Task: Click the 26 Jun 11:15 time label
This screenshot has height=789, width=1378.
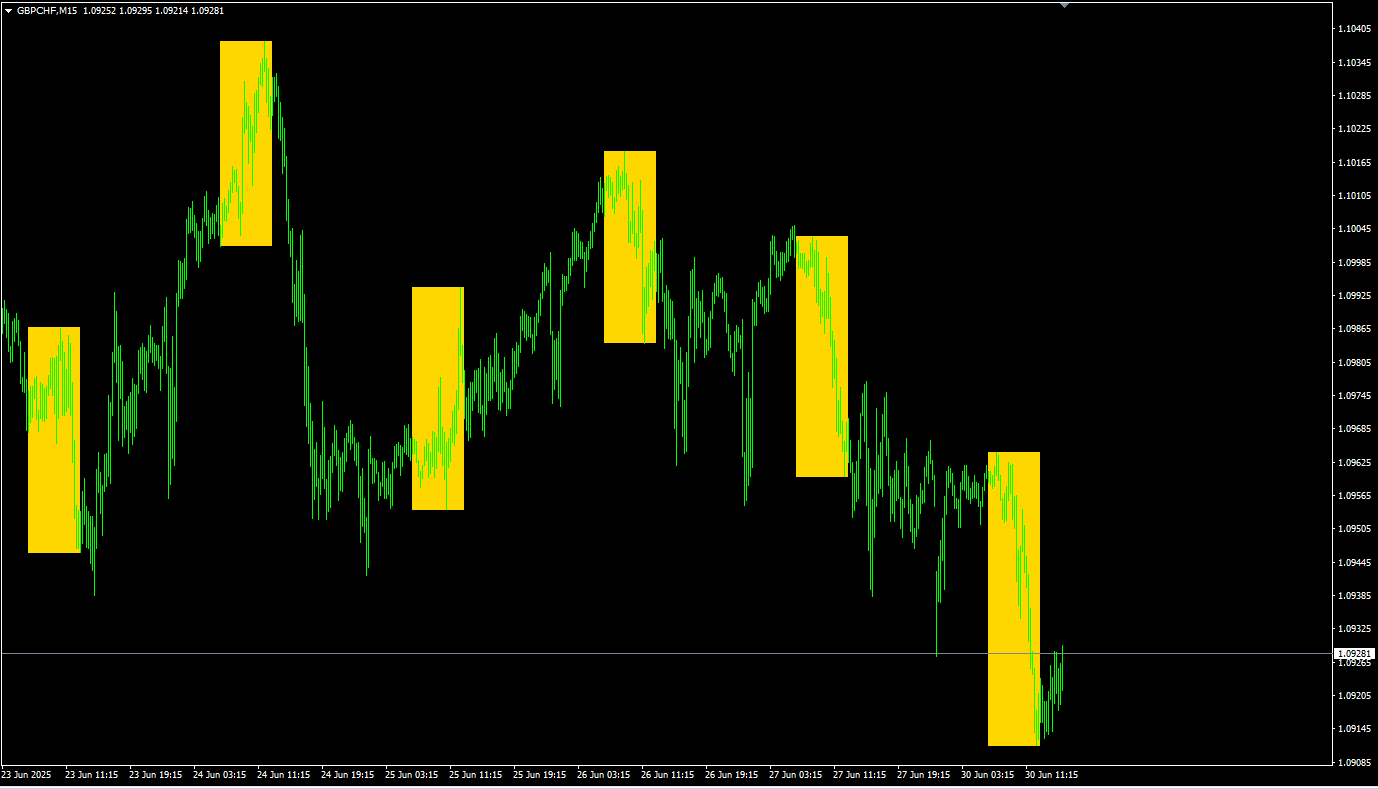Action: tap(668, 774)
